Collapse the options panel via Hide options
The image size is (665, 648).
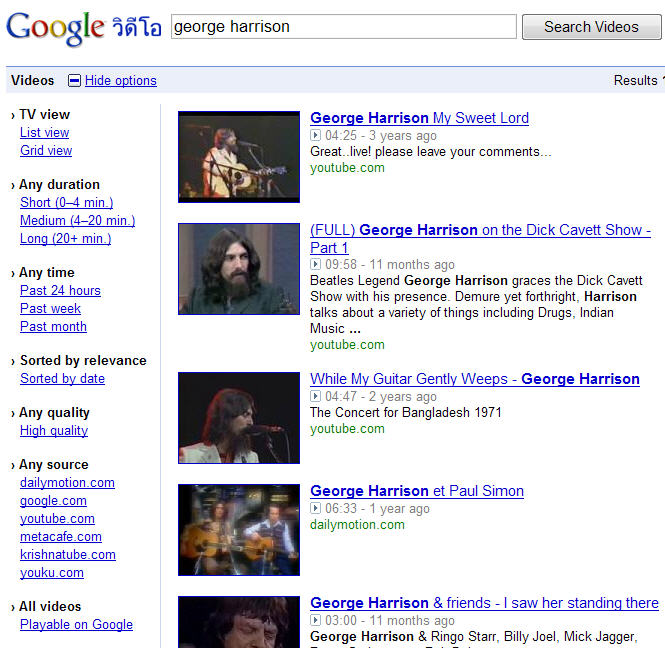pyautogui.click(x=121, y=81)
